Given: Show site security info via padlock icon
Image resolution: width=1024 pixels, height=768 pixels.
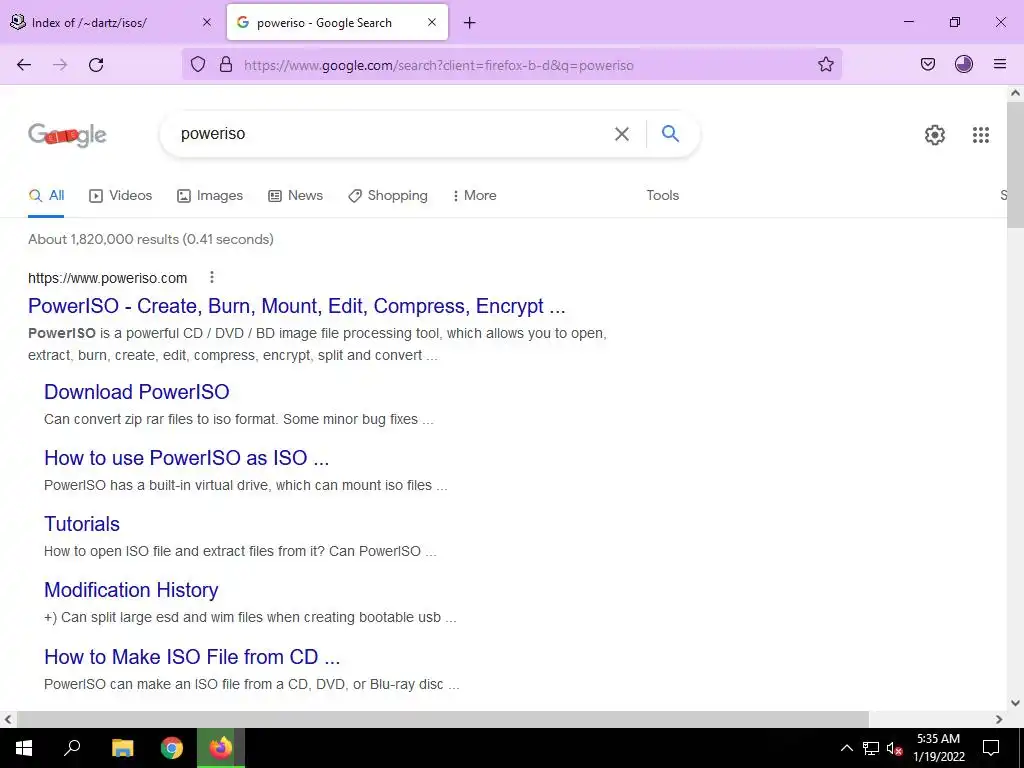Looking at the screenshot, I should tap(226, 64).
